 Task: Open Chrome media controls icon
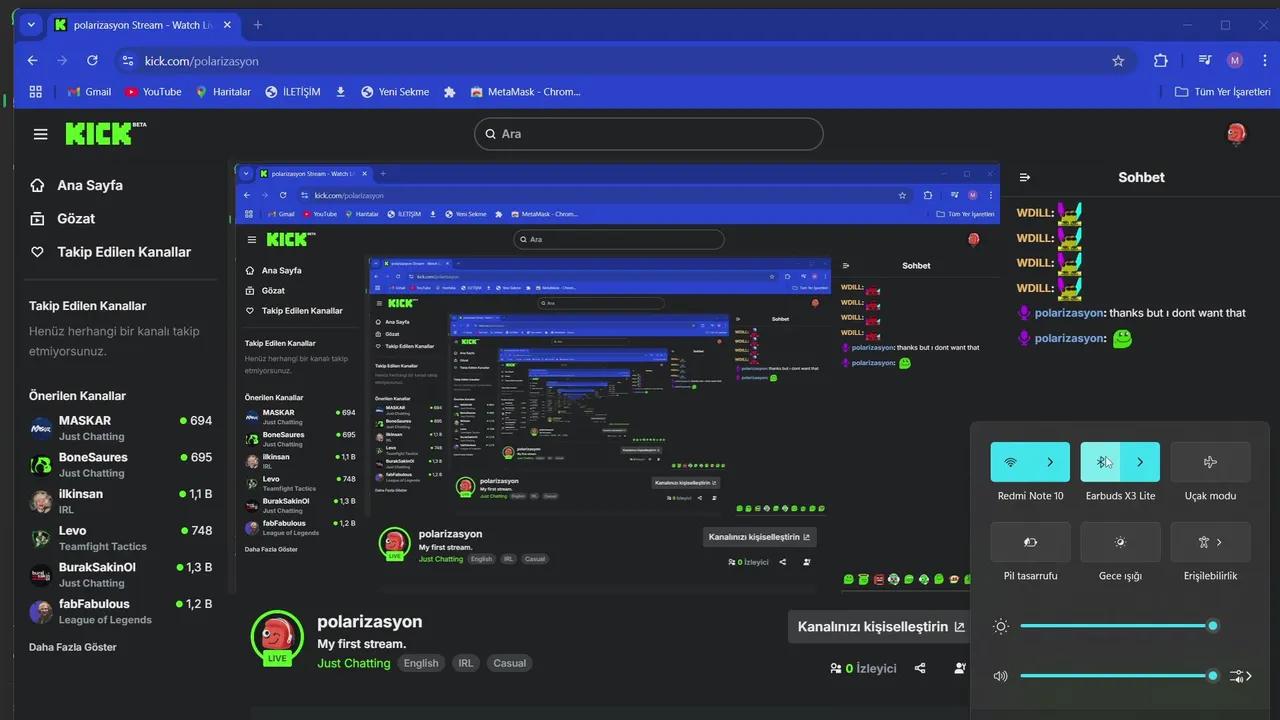[x=1204, y=61]
